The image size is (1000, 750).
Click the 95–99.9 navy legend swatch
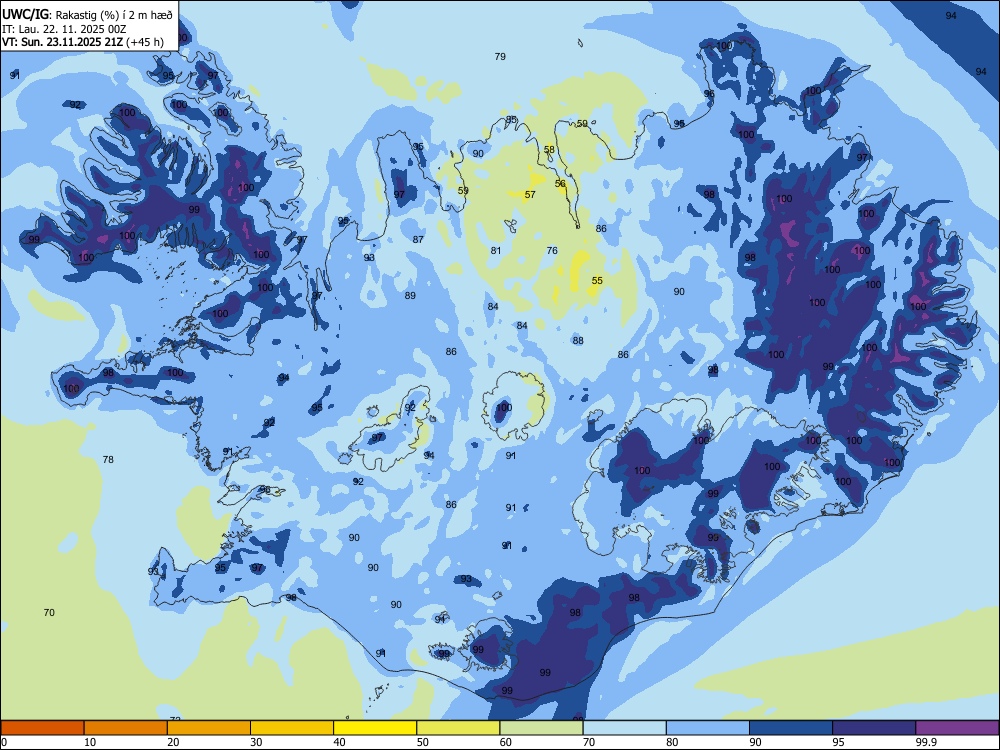coord(874,728)
